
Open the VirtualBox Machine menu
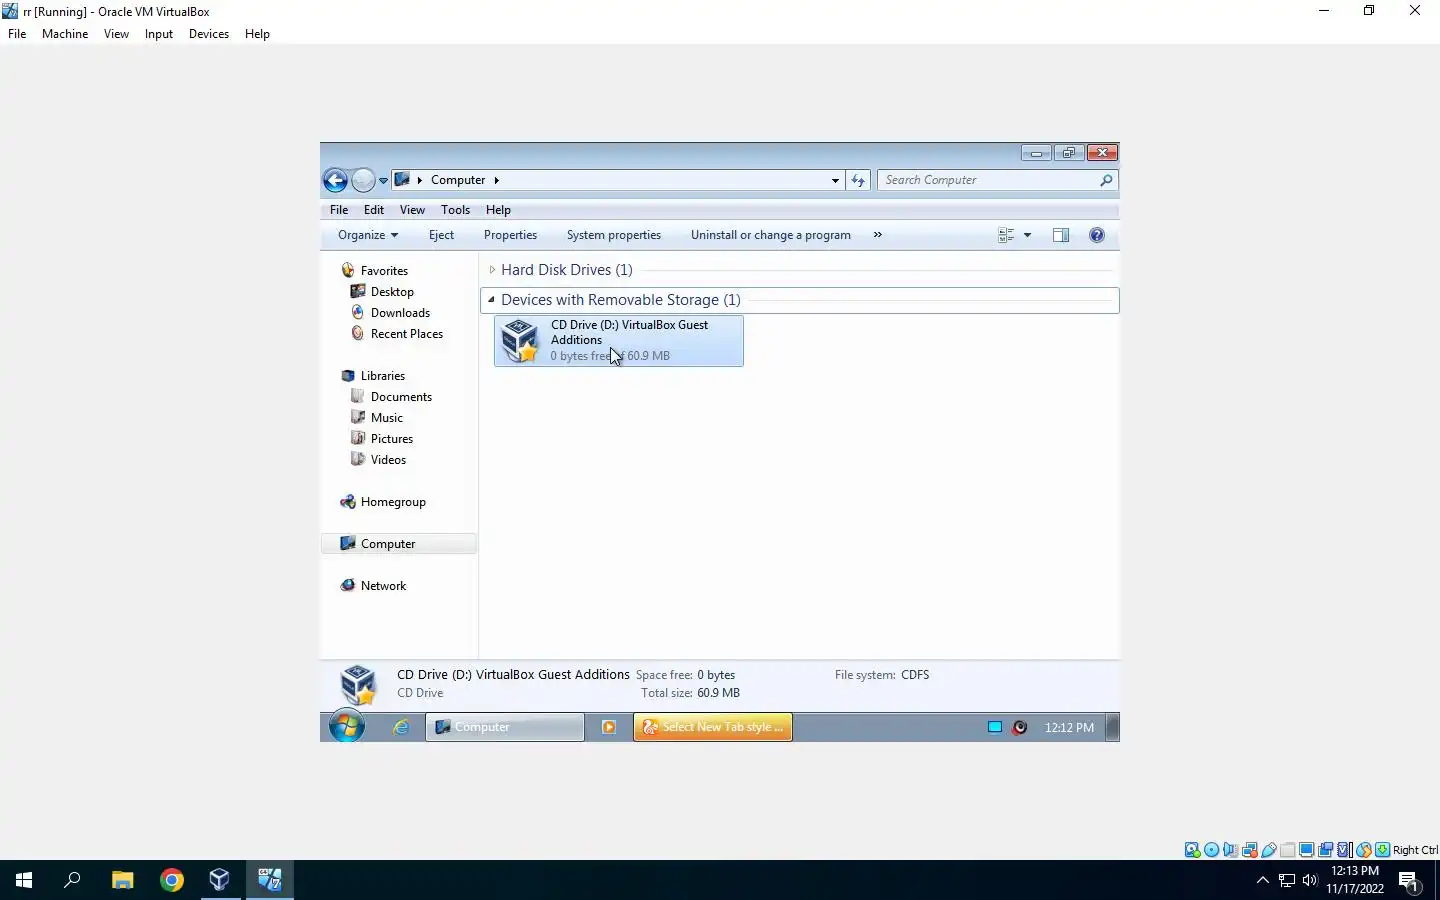click(65, 34)
